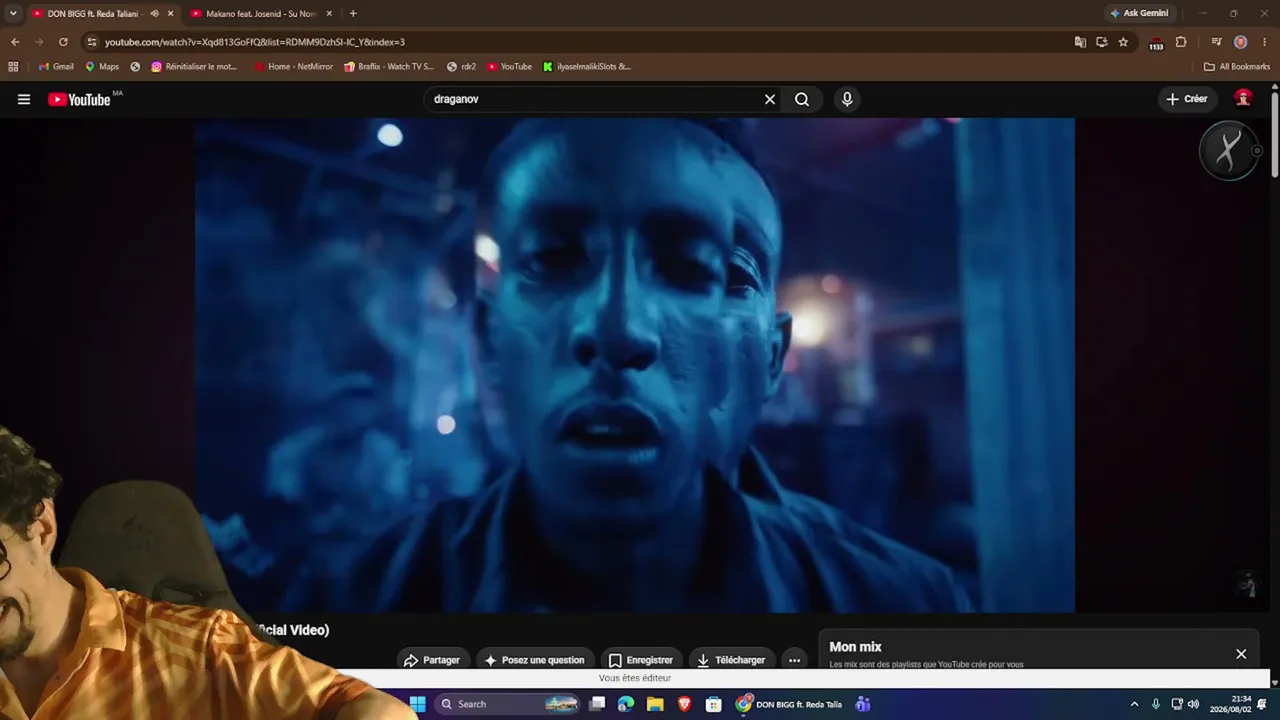Open Chrome DON BIGG taskbar window
The width and height of the screenshot is (1280, 720).
point(789,704)
